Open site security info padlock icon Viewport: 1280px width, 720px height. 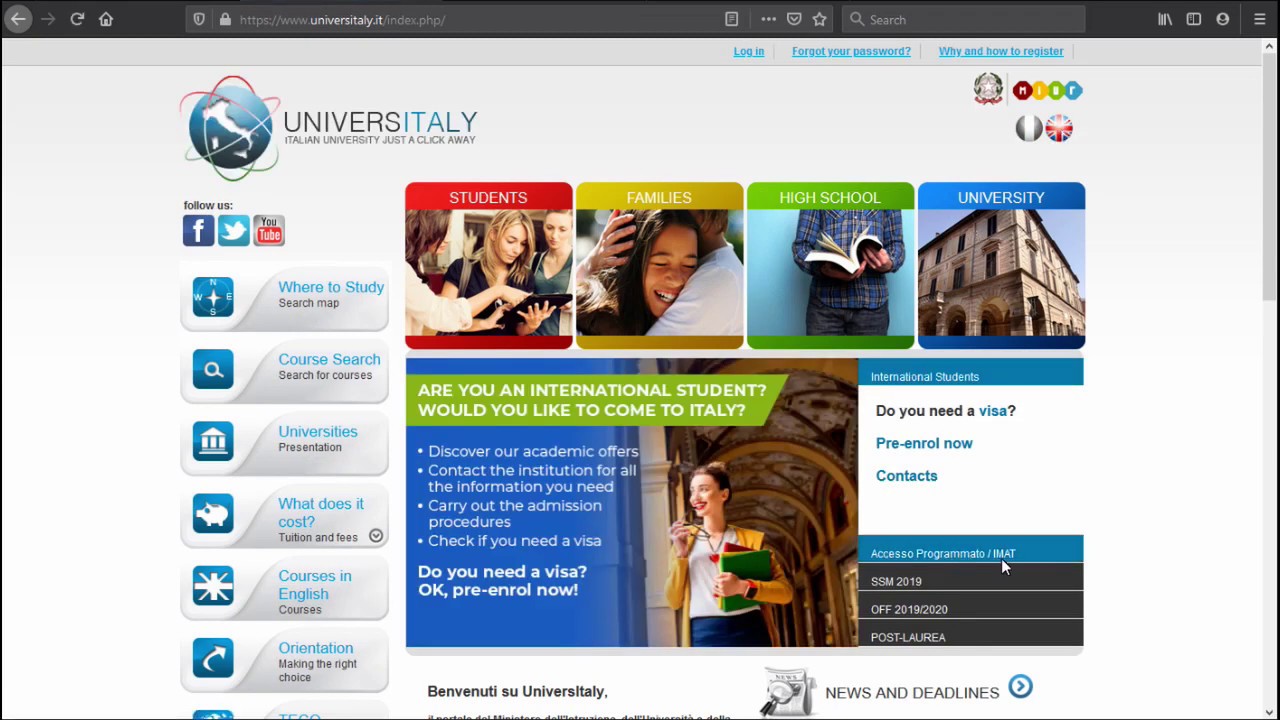(225, 19)
